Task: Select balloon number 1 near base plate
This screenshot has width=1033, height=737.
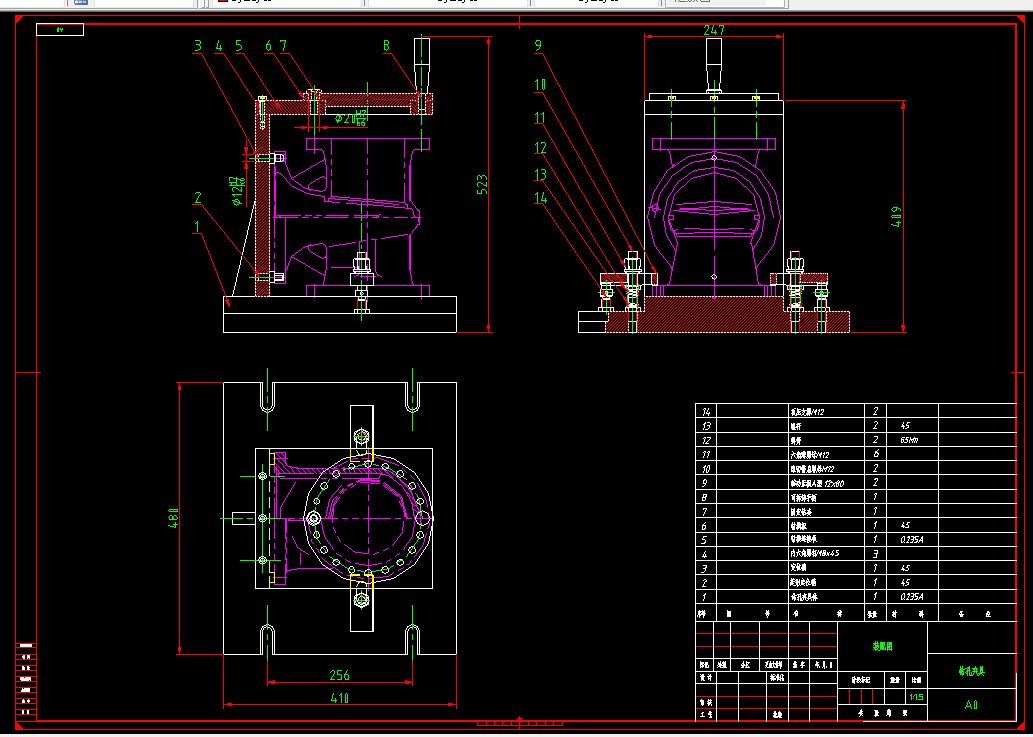Action: click(196, 227)
